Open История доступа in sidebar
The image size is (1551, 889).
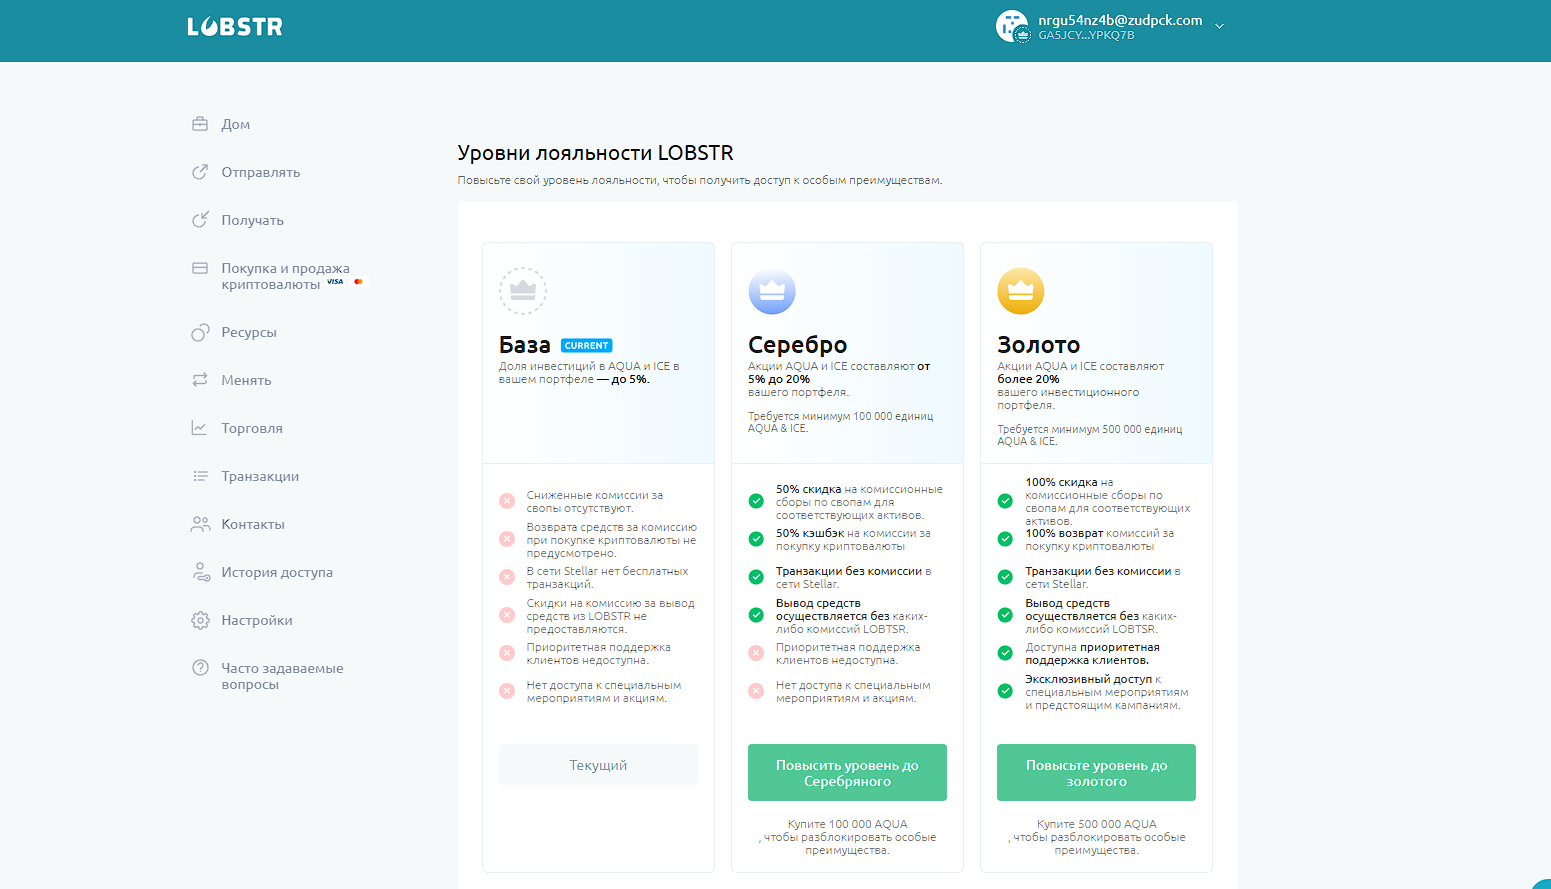point(276,572)
